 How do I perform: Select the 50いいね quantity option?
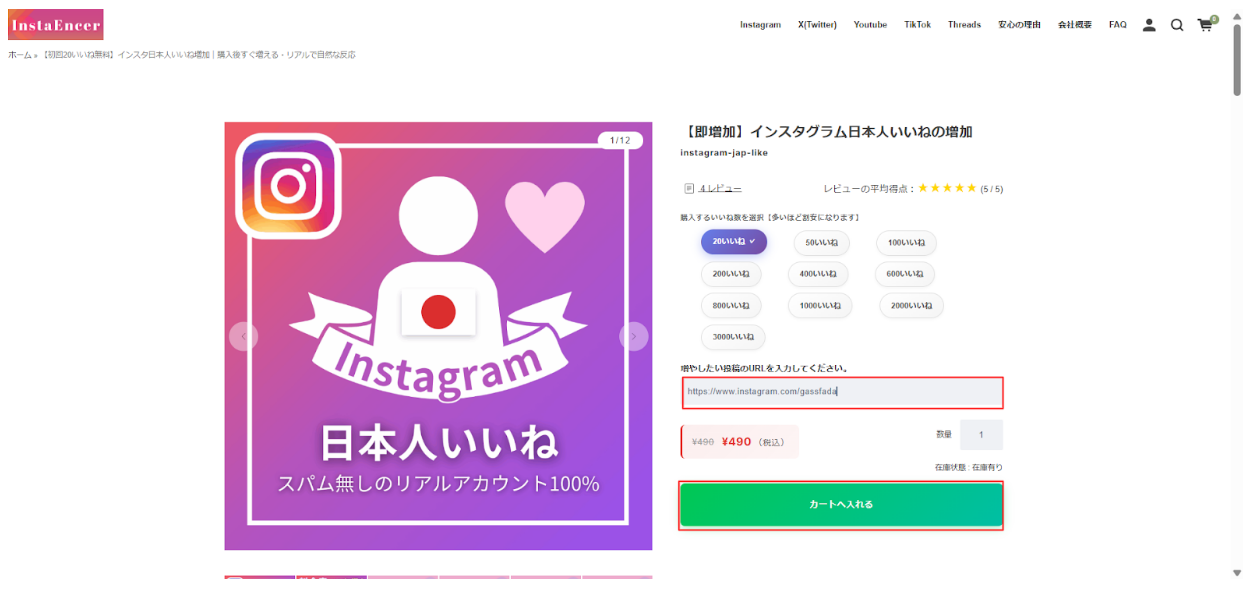coord(820,243)
